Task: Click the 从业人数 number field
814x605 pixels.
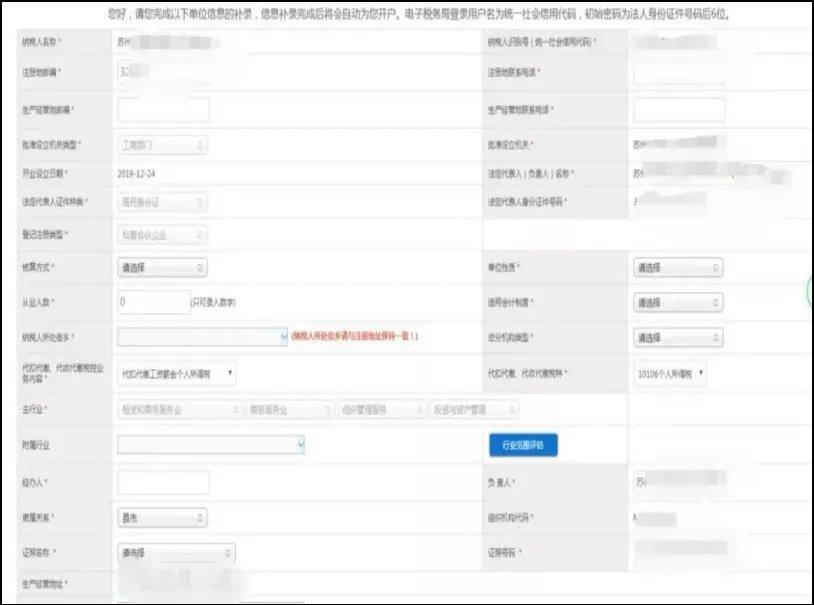Action: [x=154, y=302]
